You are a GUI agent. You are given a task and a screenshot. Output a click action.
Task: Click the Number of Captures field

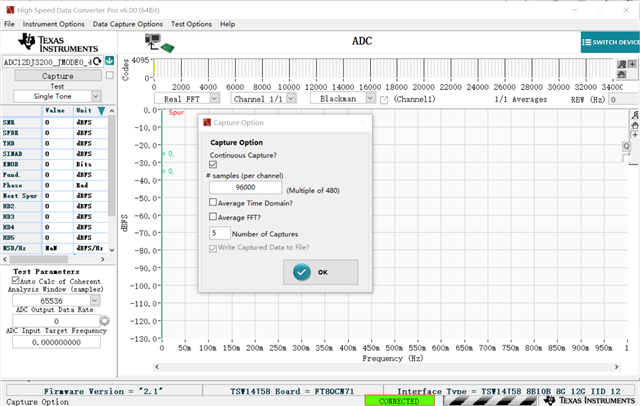click(220, 233)
